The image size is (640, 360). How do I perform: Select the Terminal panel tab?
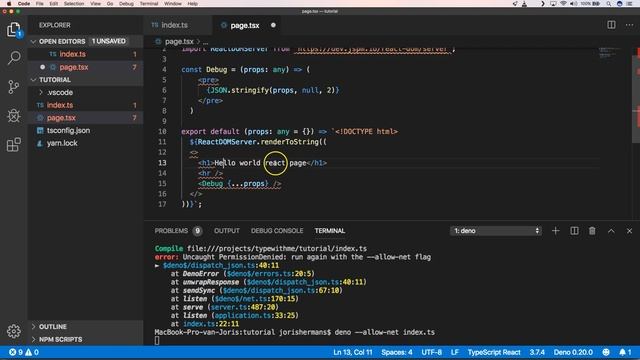[329, 231]
